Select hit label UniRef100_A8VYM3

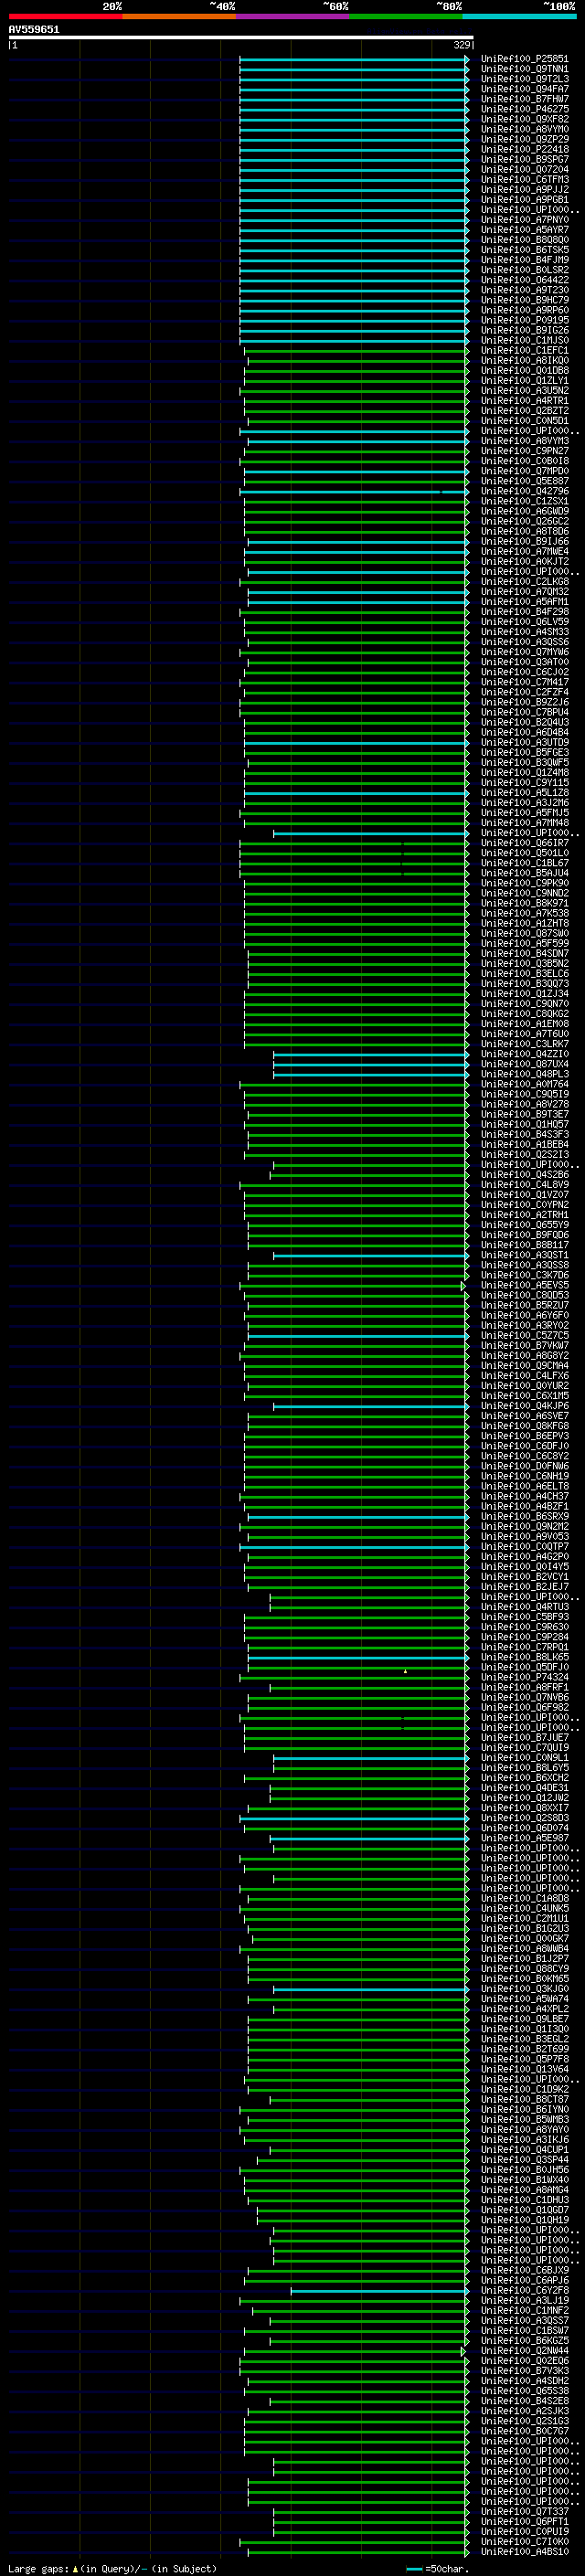point(524,441)
